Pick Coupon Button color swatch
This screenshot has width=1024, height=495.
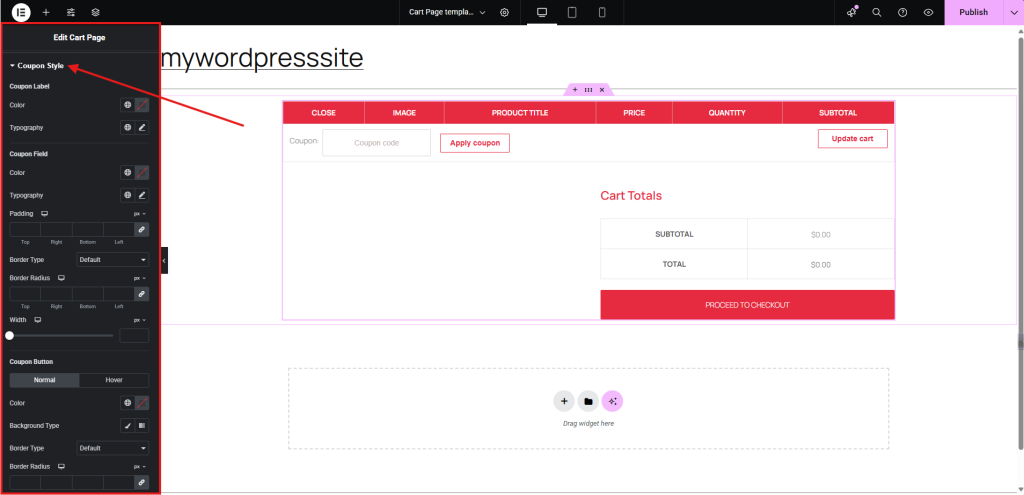[142, 403]
